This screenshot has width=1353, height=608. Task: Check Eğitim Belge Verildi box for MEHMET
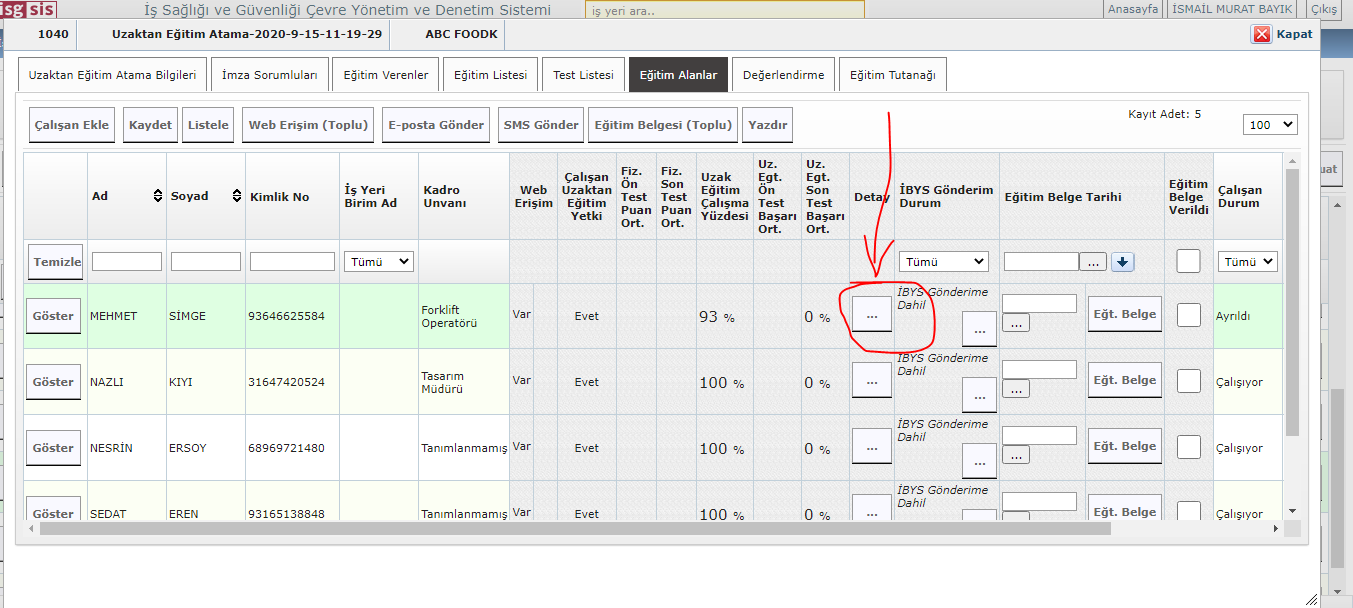tap(1188, 315)
